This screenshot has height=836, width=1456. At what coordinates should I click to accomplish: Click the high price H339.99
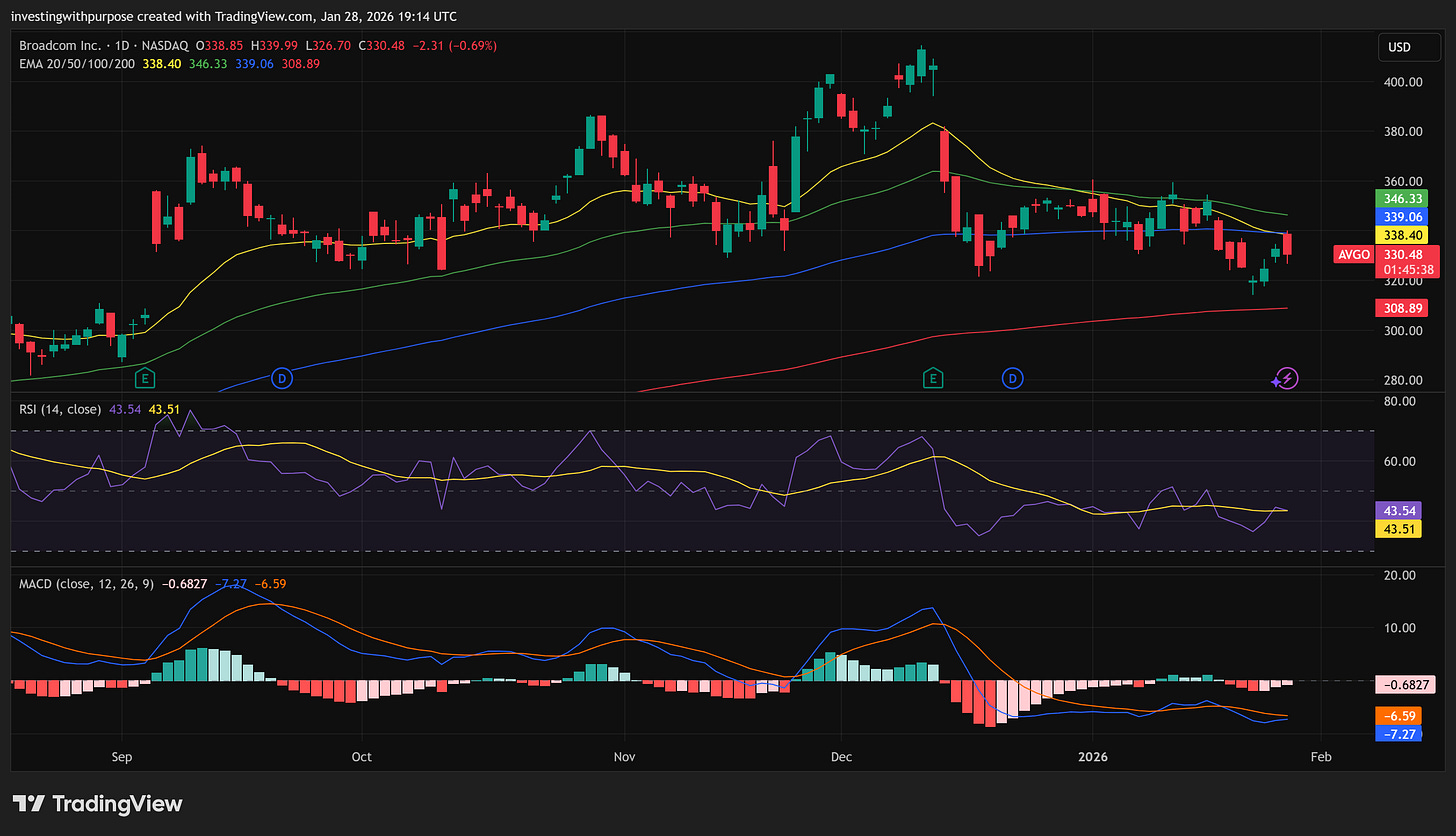(275, 46)
